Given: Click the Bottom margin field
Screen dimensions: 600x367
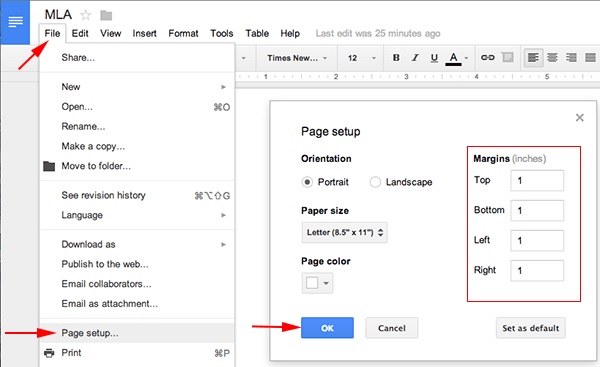Looking at the screenshot, I should tap(537, 210).
